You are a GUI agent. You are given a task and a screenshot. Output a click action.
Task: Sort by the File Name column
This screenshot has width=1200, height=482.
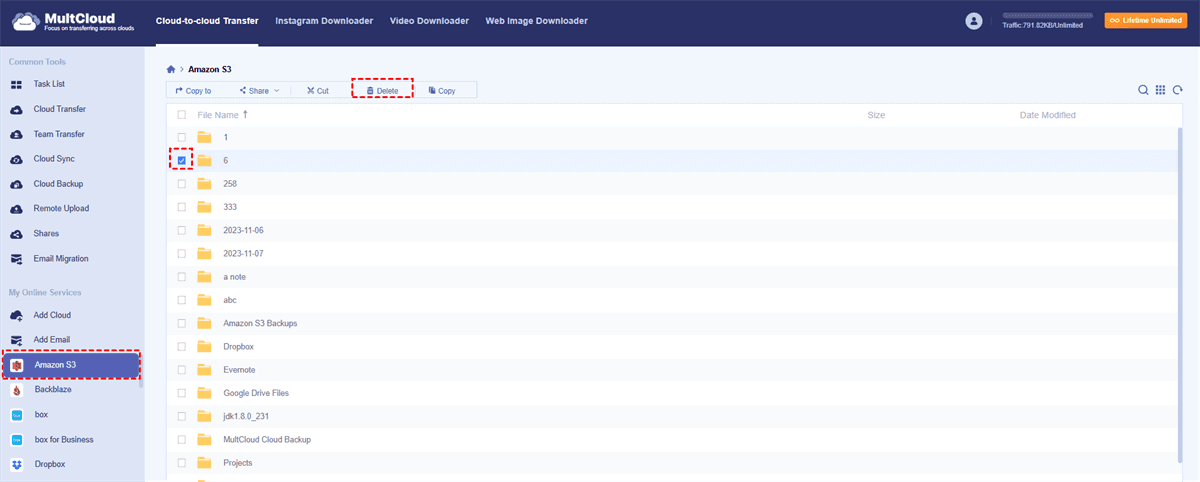pos(223,116)
